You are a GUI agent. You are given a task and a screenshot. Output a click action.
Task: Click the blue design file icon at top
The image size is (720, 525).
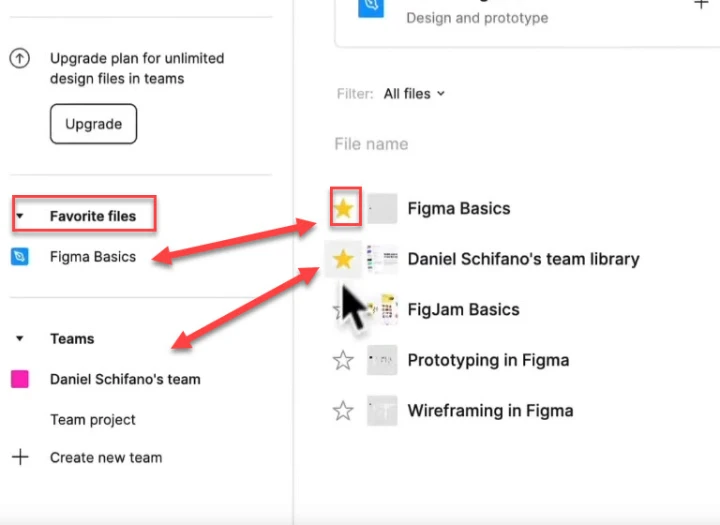[371, 7]
